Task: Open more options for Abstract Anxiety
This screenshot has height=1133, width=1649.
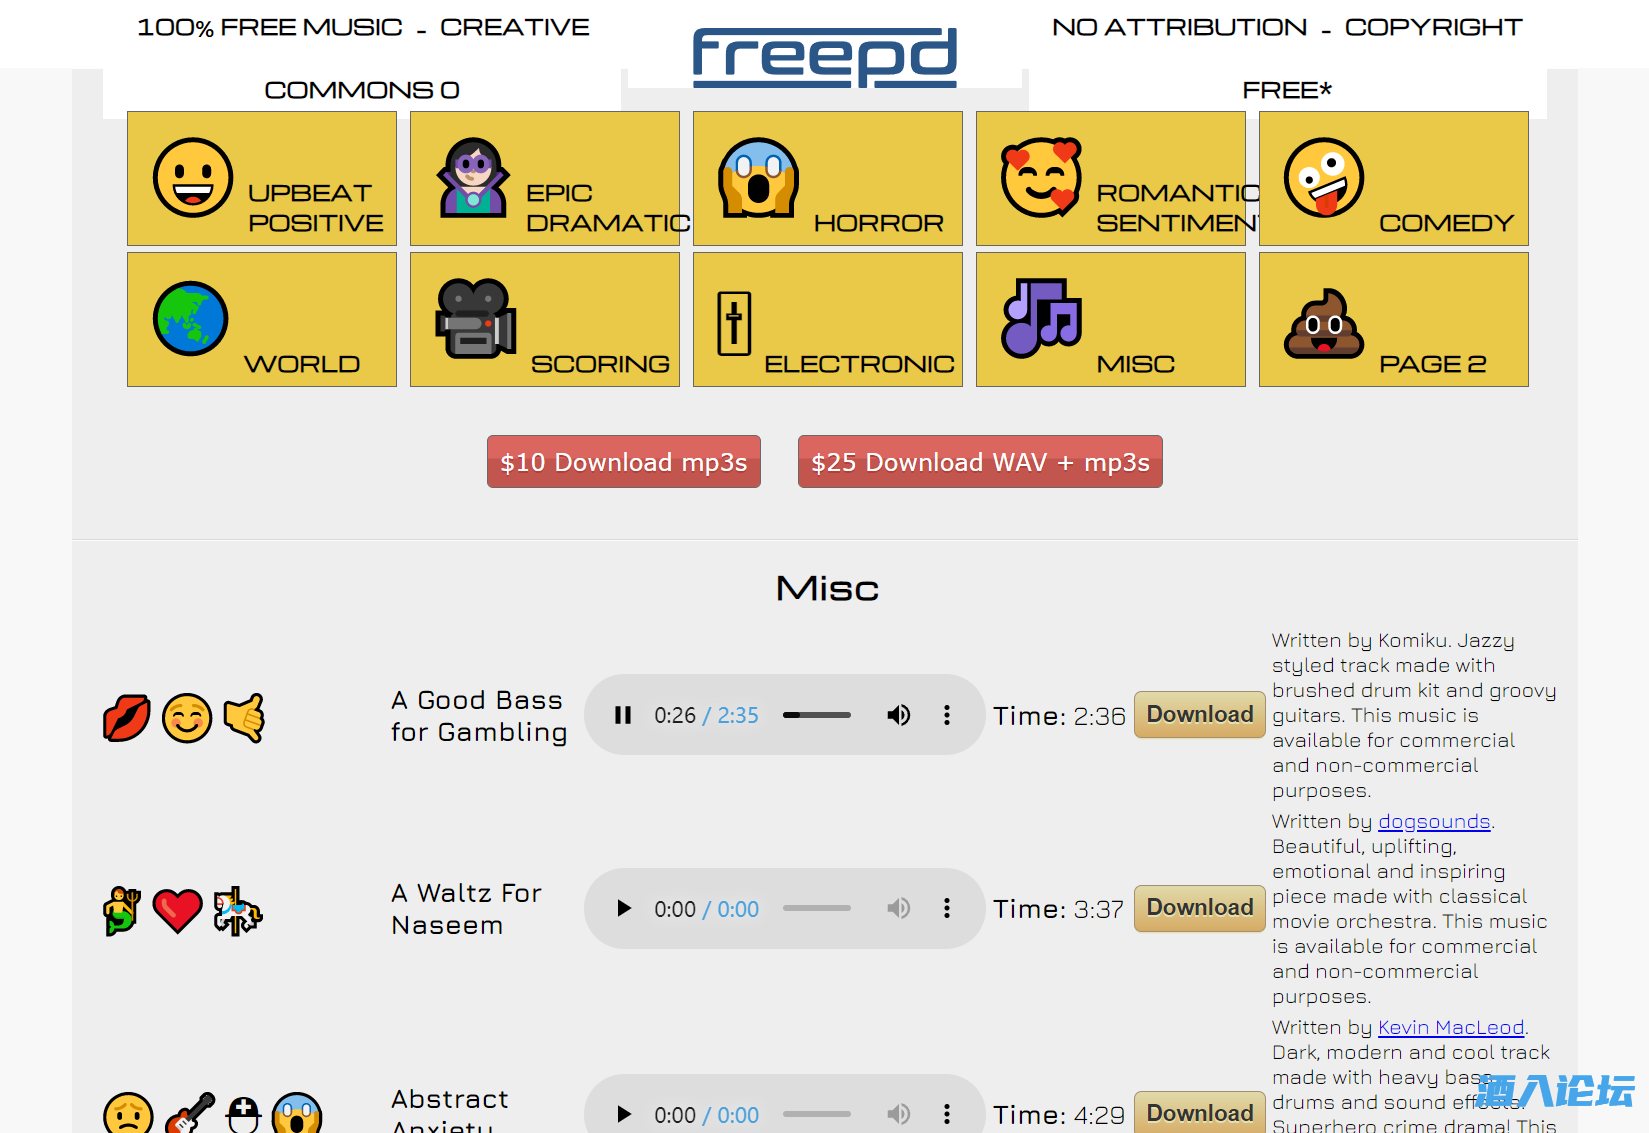Action: pyautogui.click(x=947, y=1114)
